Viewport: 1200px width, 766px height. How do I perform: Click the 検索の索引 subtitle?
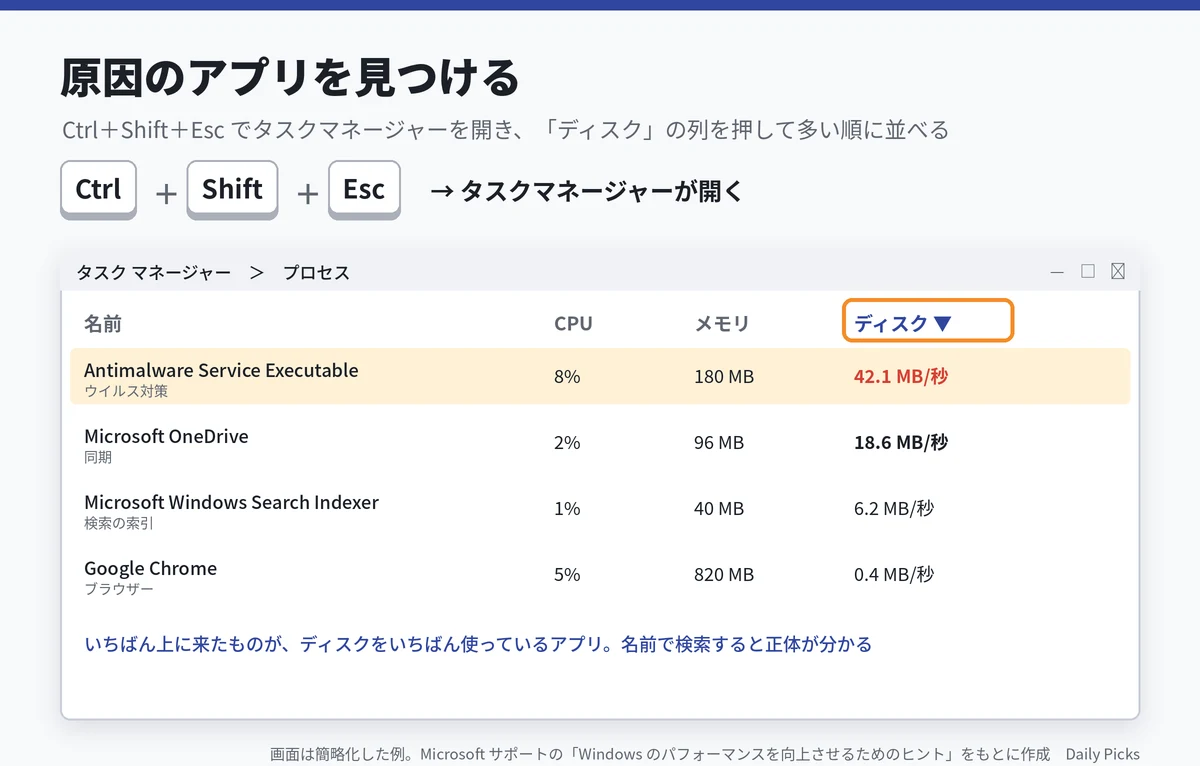point(119,524)
